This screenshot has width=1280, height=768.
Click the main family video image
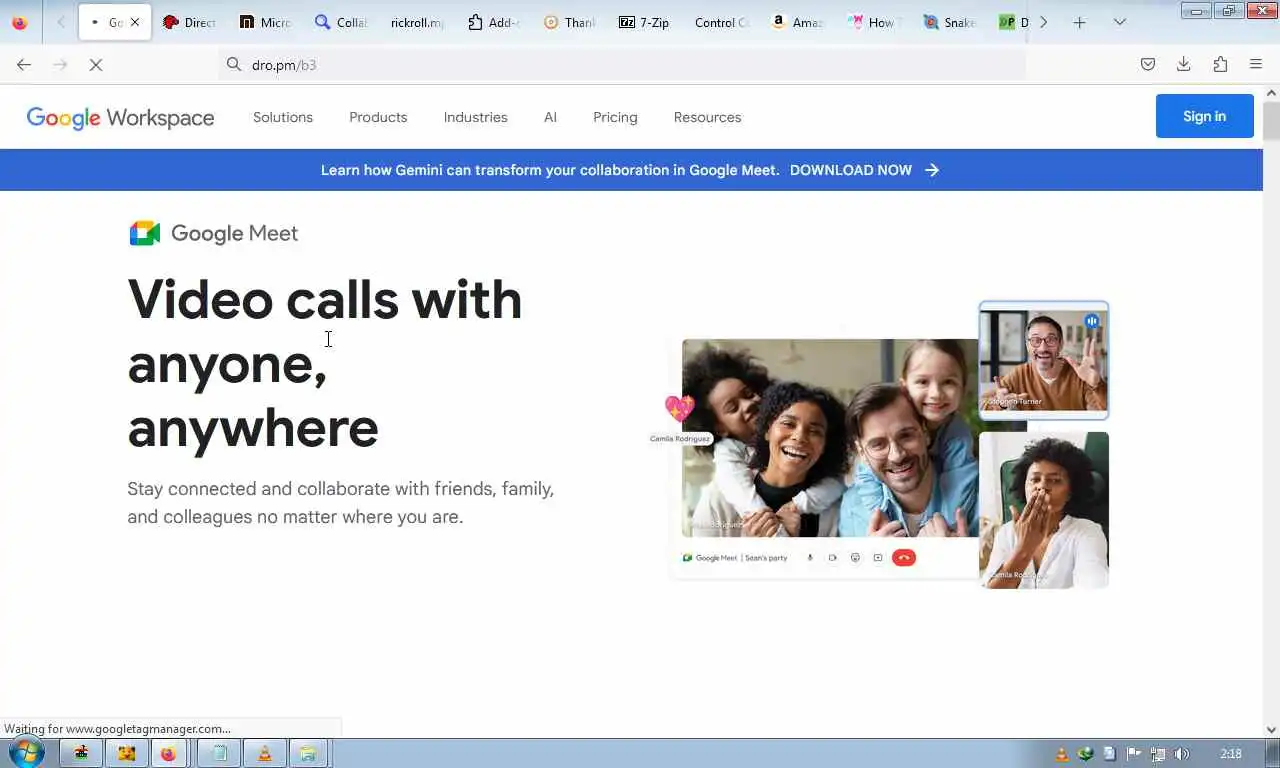click(x=830, y=438)
